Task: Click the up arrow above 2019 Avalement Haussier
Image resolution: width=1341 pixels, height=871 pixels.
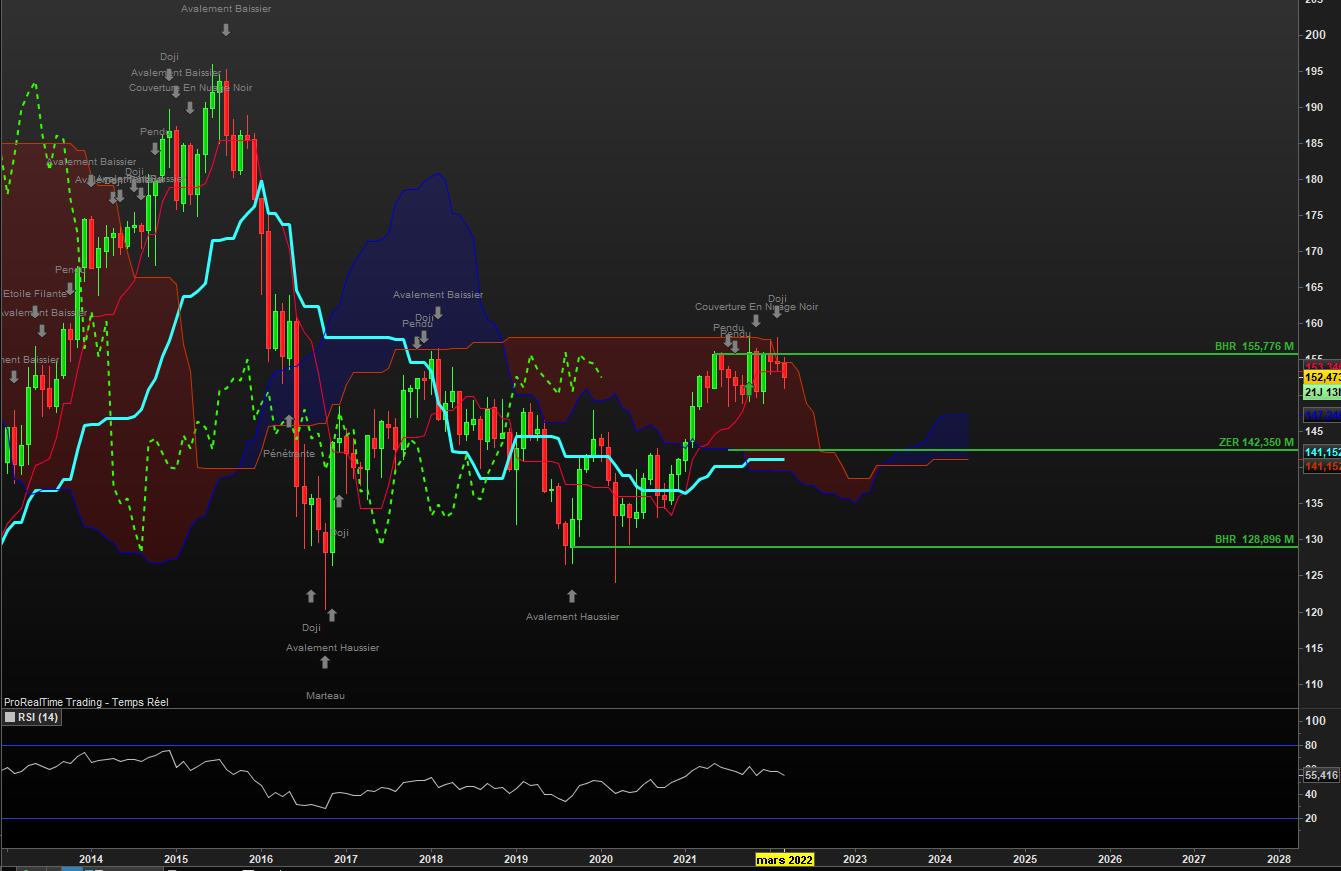Action: click(x=572, y=596)
